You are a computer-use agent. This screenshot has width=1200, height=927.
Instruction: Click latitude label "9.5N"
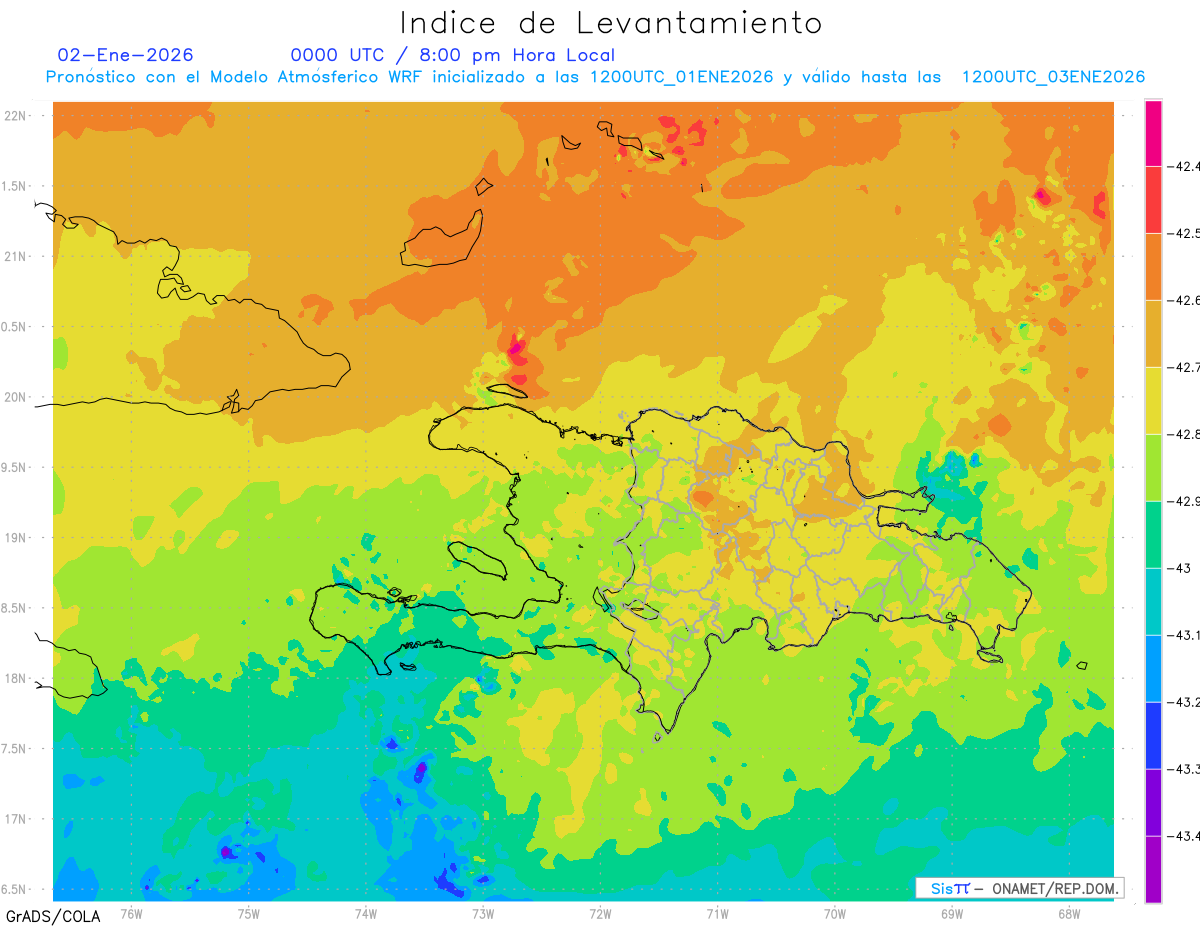[15, 467]
